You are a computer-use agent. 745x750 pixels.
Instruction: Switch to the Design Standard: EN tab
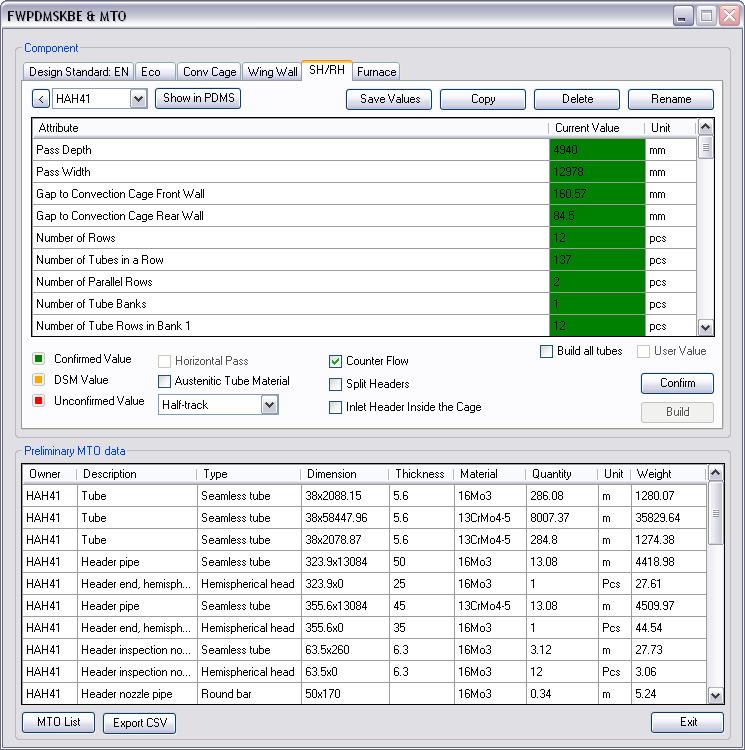[x=78, y=72]
